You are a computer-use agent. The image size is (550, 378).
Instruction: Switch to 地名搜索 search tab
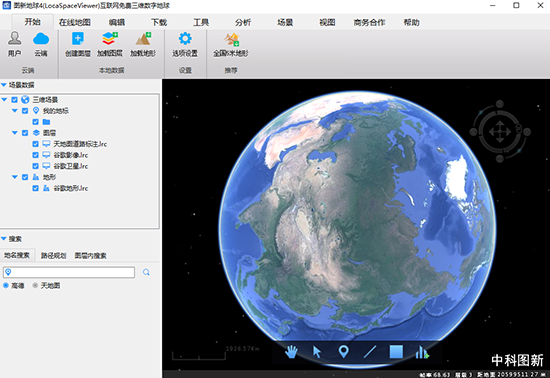pyautogui.click(x=17, y=255)
